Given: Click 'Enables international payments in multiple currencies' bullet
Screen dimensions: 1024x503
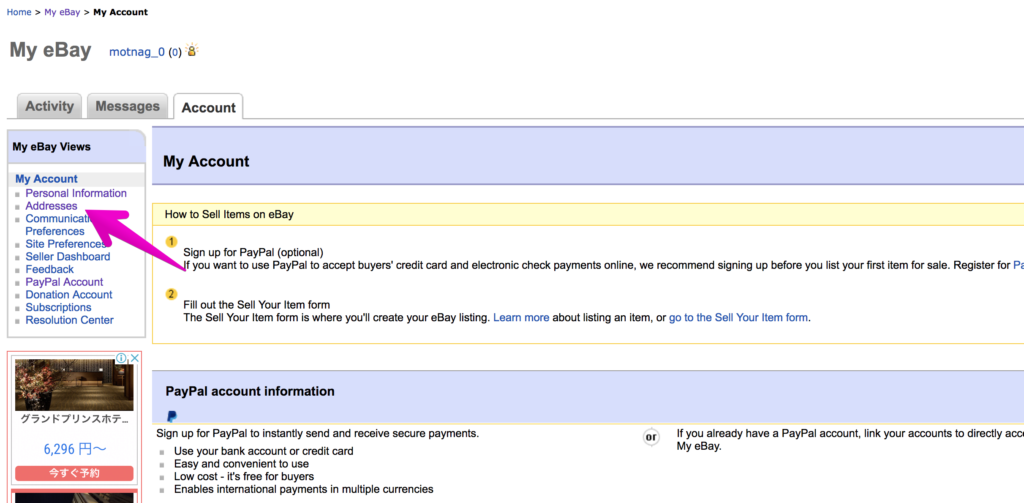Looking at the screenshot, I should click(x=304, y=489).
